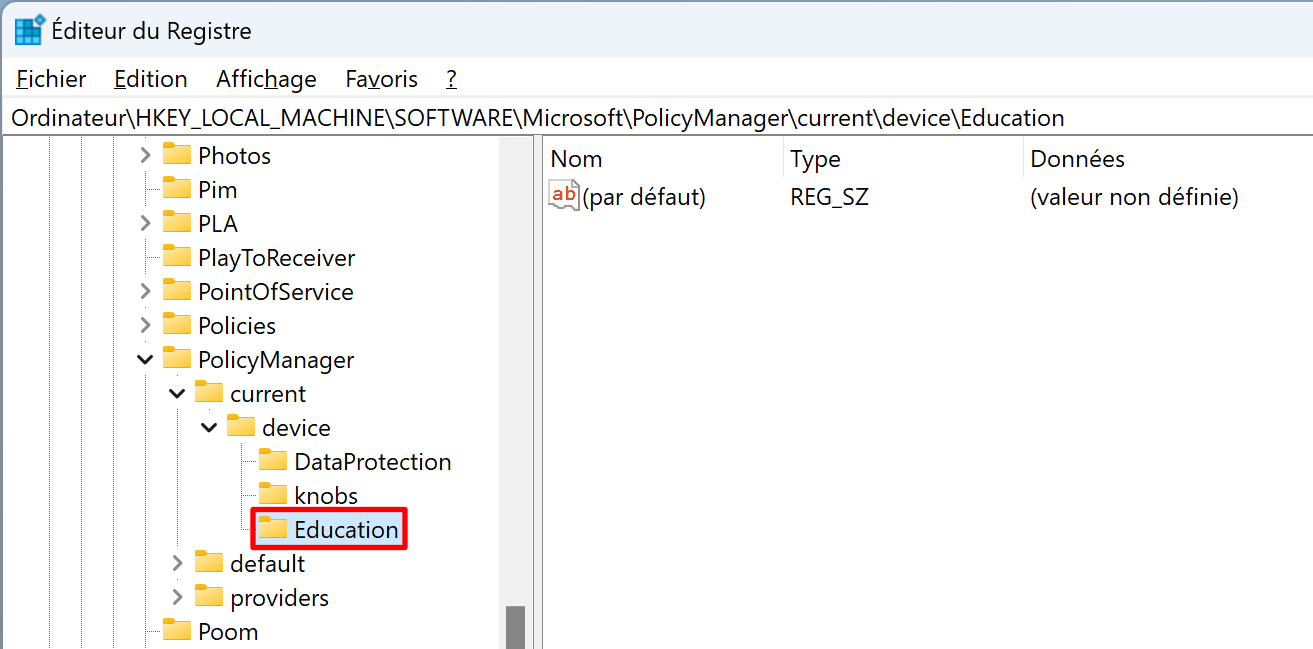Viewport: 1313px width, 649px height.
Task: Select the PointOfService key label
Action: (276, 291)
